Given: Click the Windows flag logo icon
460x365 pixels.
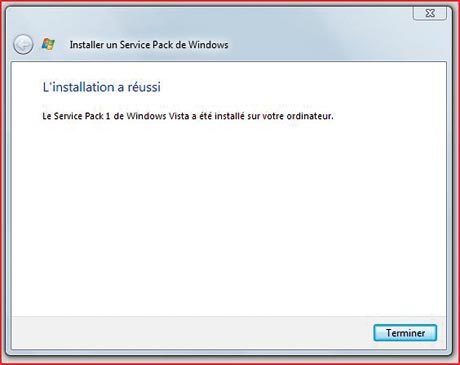Looking at the screenshot, I should point(48,44).
